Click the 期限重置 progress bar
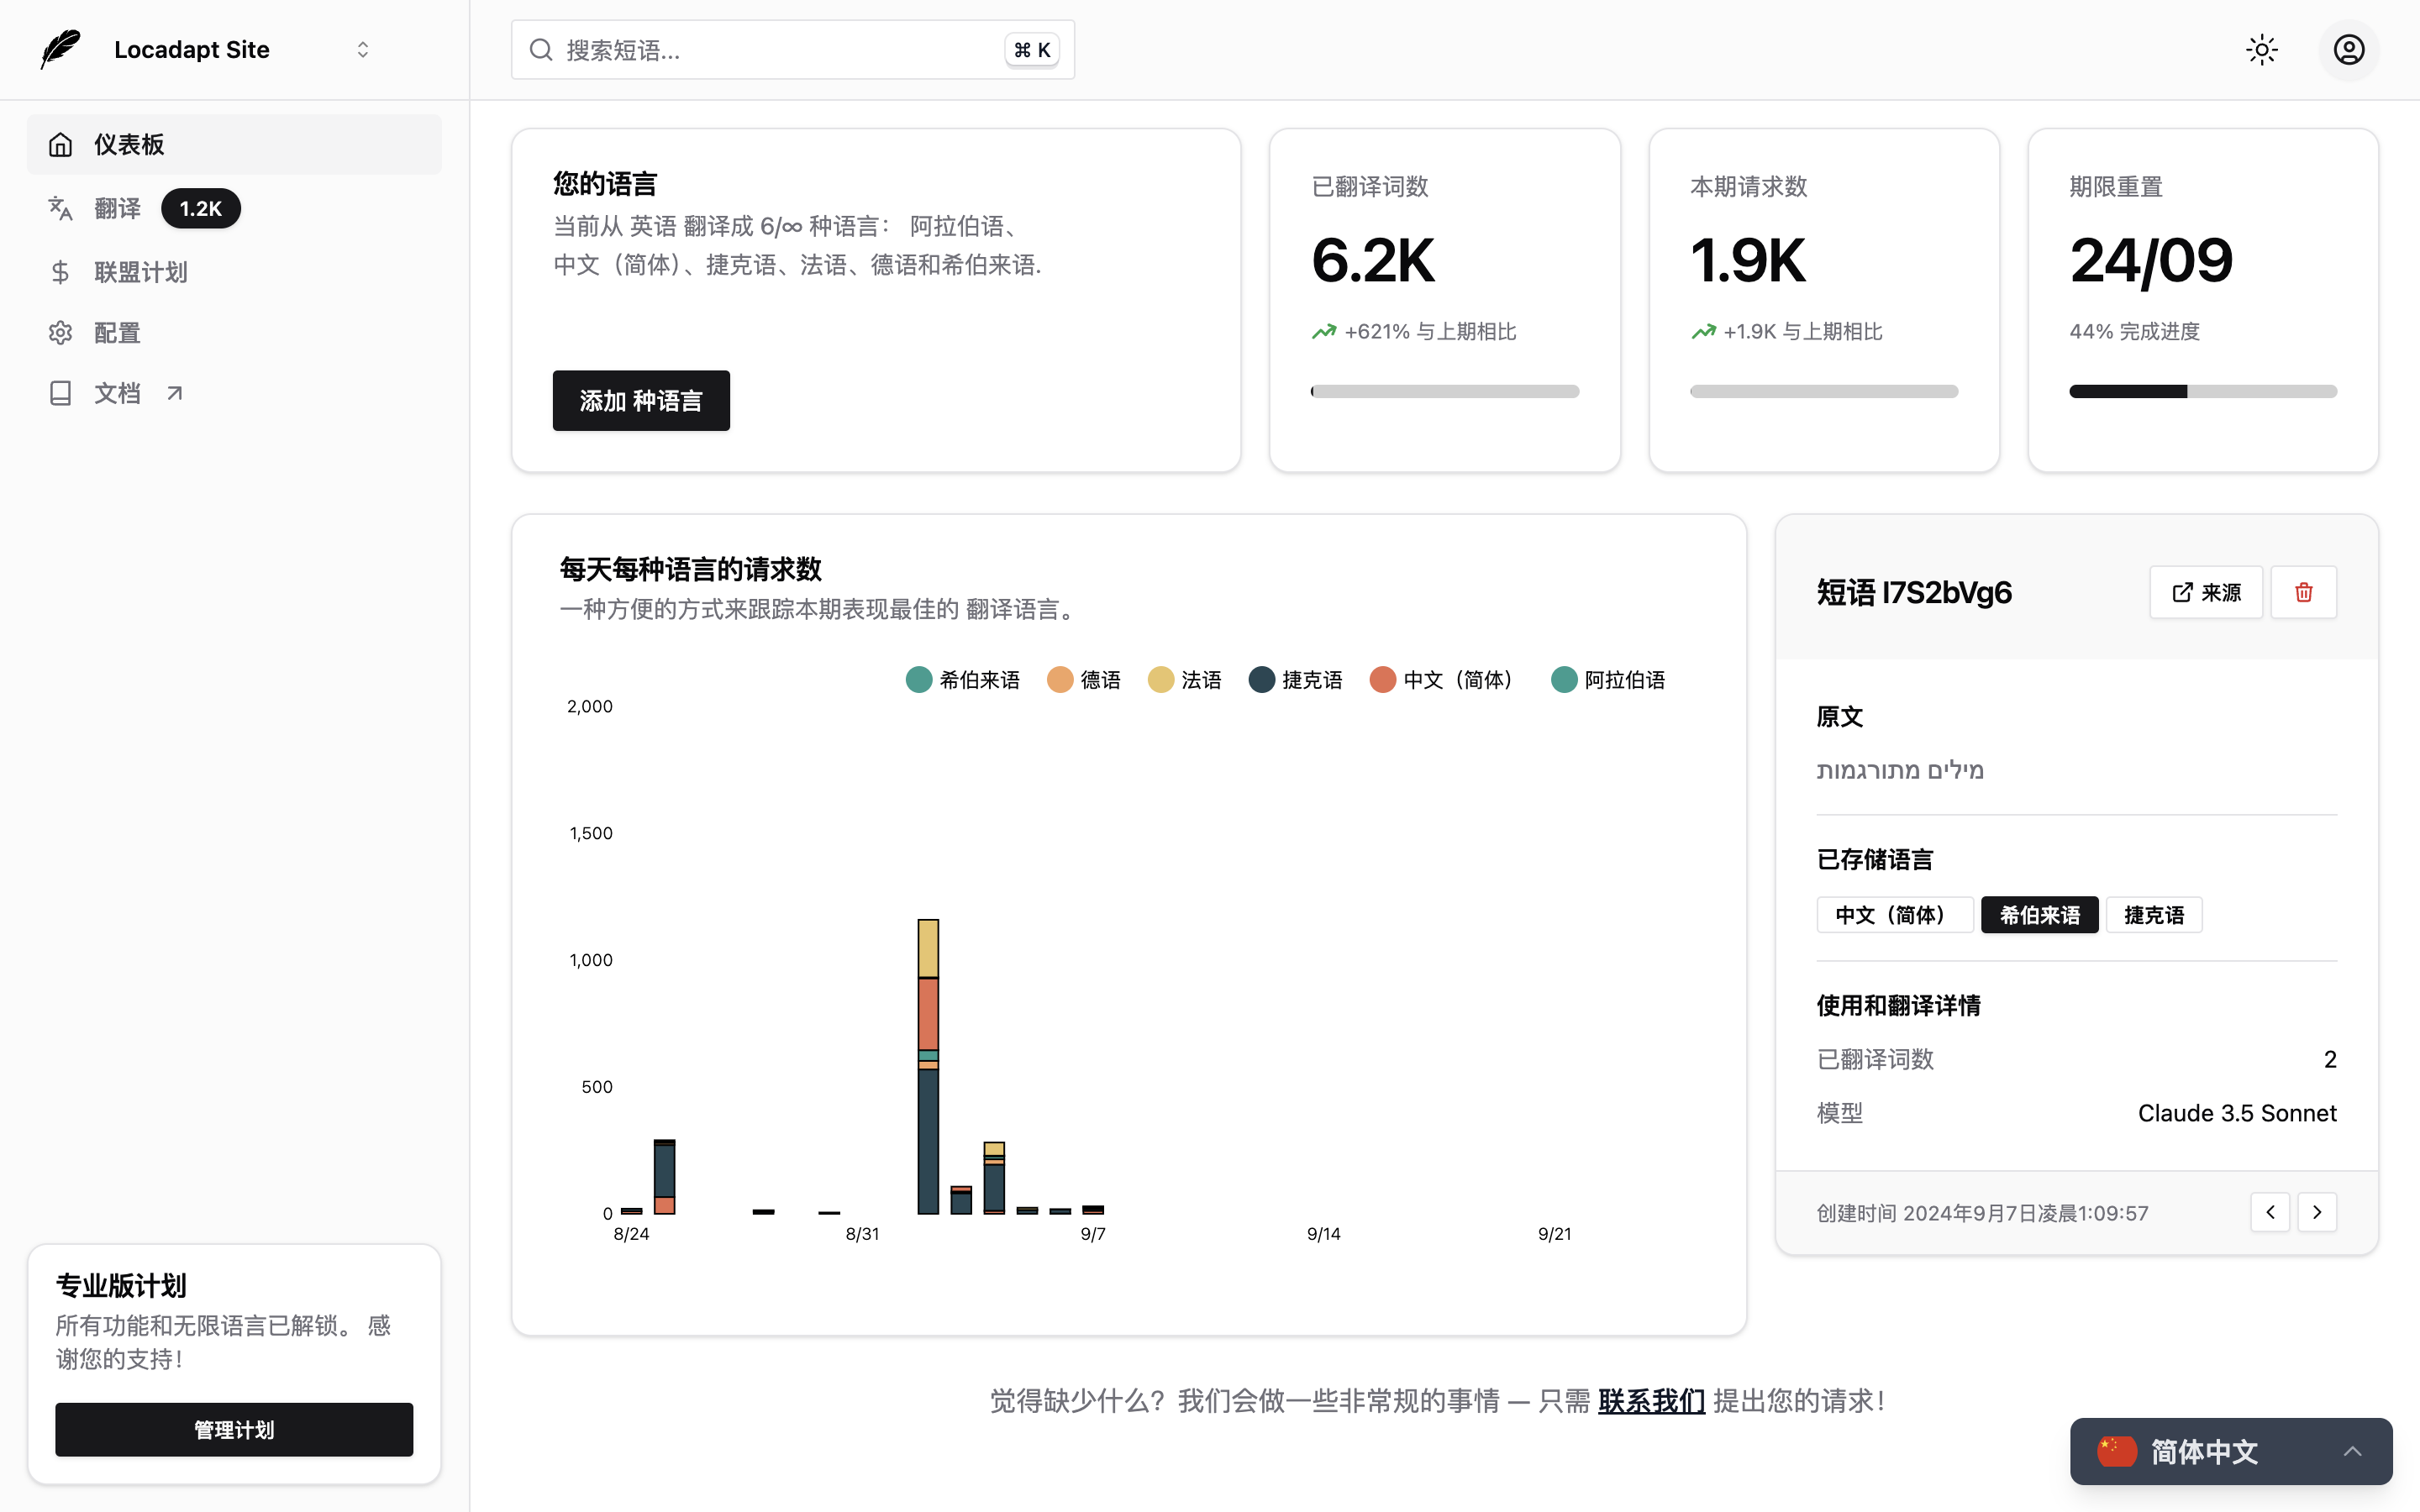The image size is (2420, 1512). point(2202,392)
